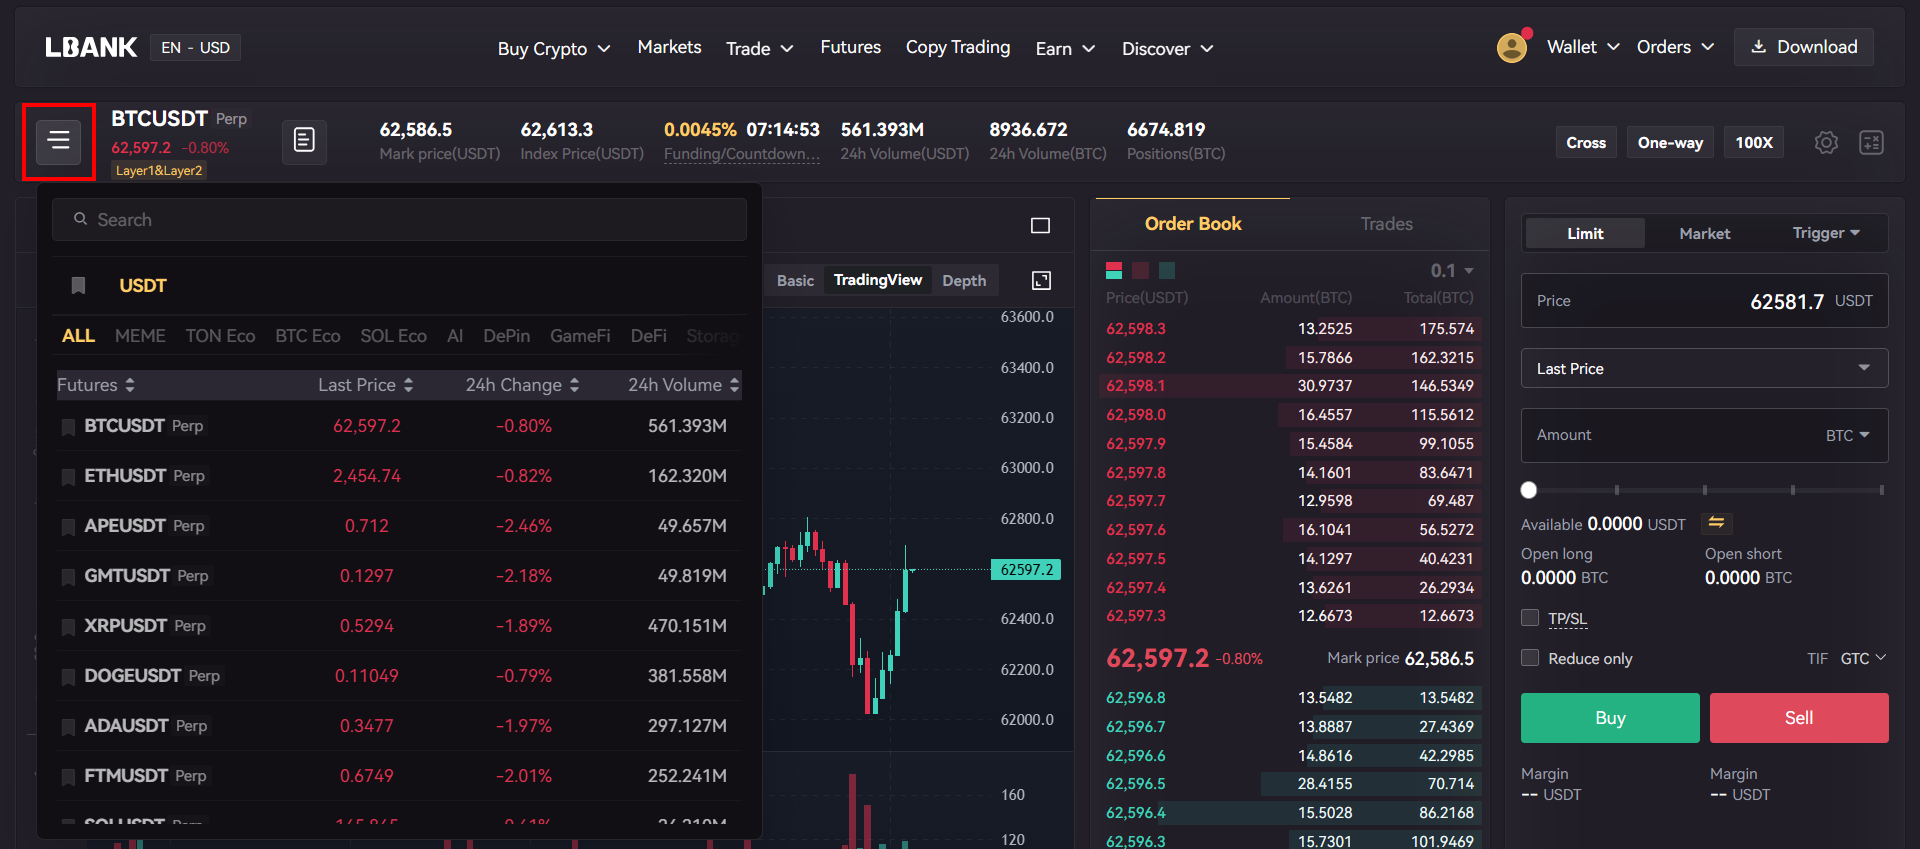Switch chart to Basic view
1920x849 pixels.
pyautogui.click(x=795, y=280)
